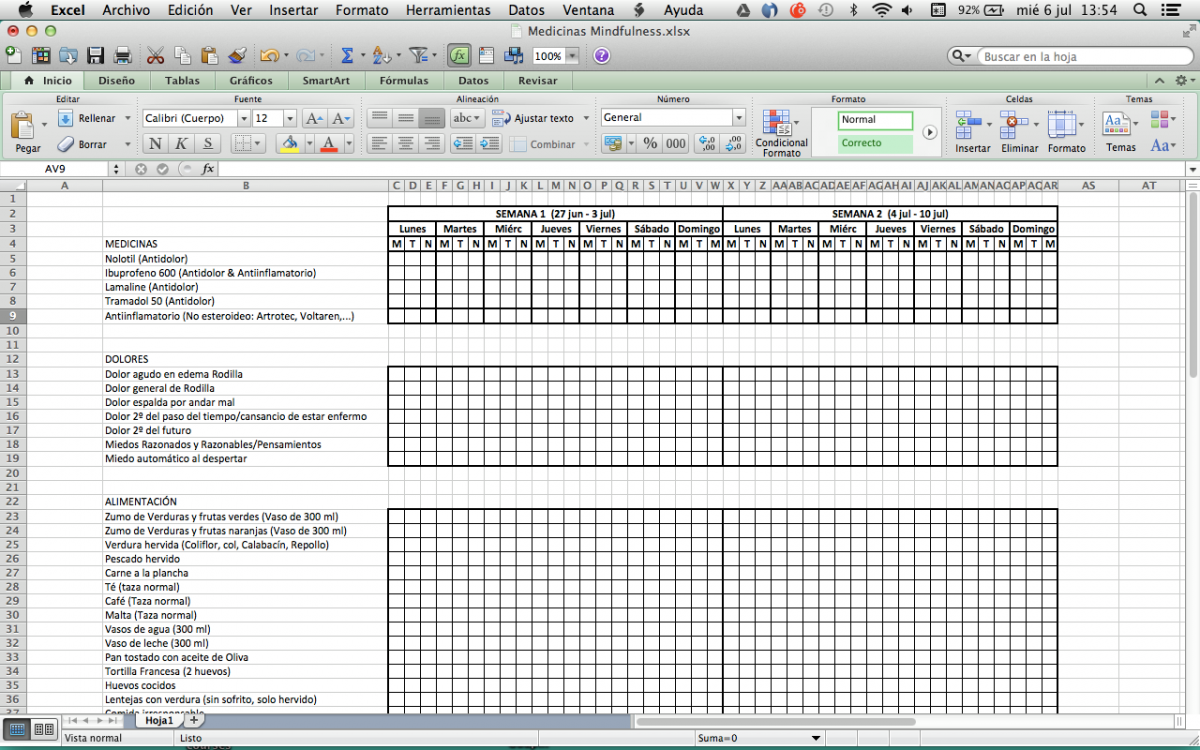
Task: Save the workbook with the floppy icon
Action: [x=96, y=56]
